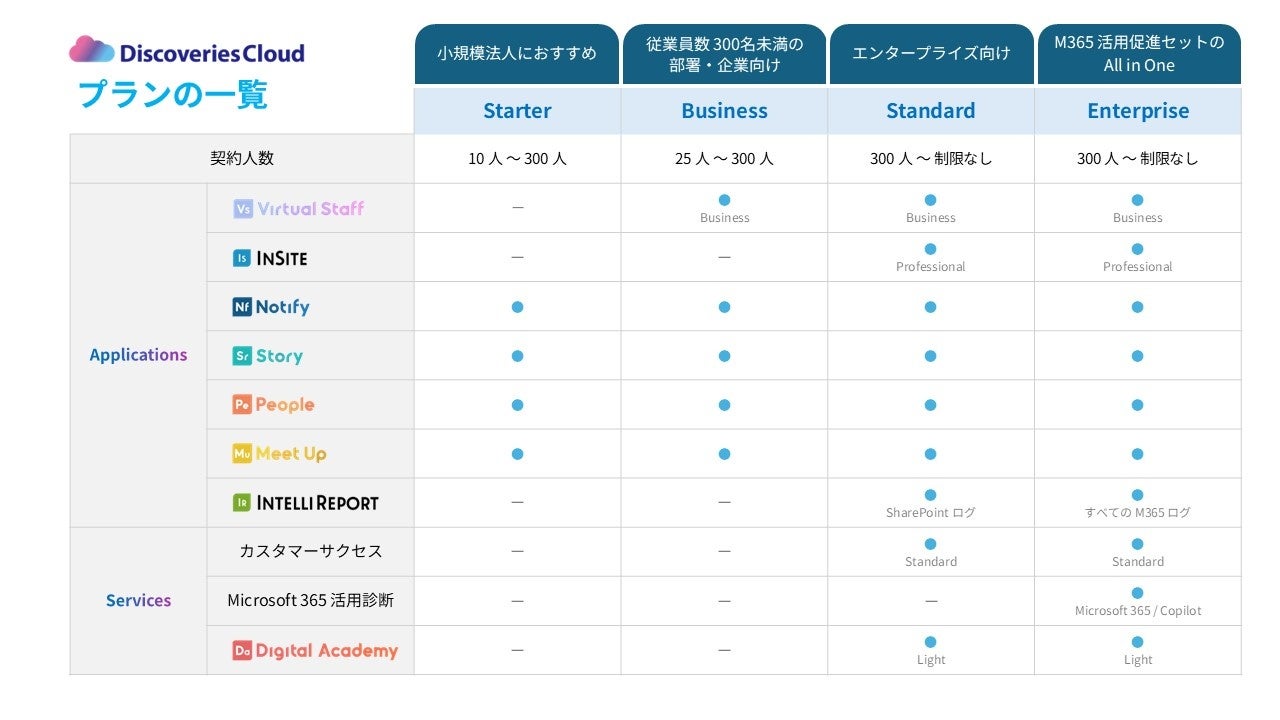This screenshot has width=1280, height=720.
Task: Click the People dot in Standard column
Action: click(930, 405)
